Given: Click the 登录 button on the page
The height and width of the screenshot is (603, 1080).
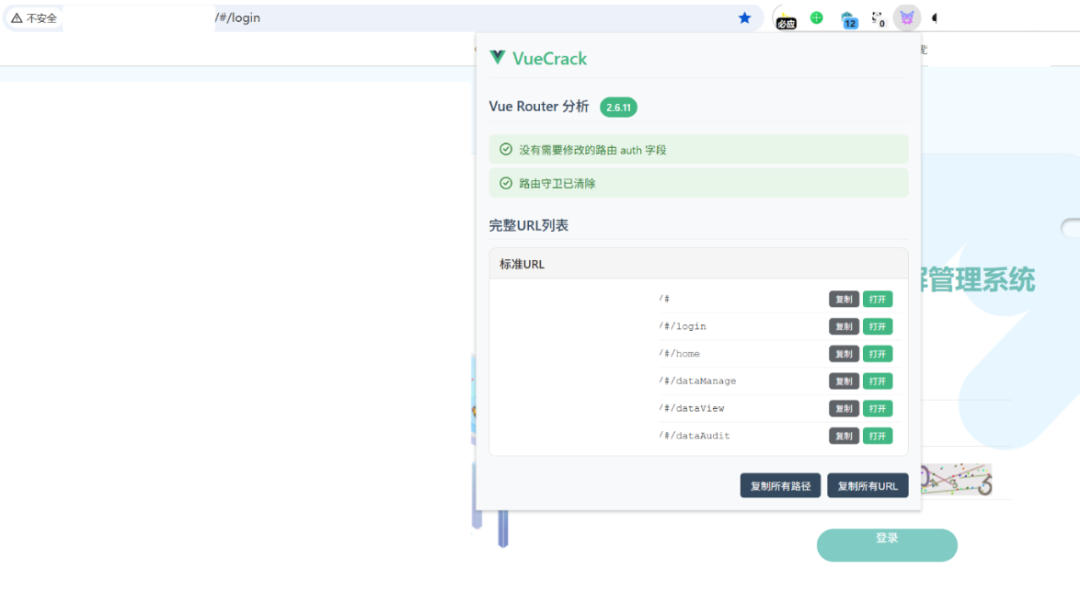Looking at the screenshot, I should (x=886, y=545).
